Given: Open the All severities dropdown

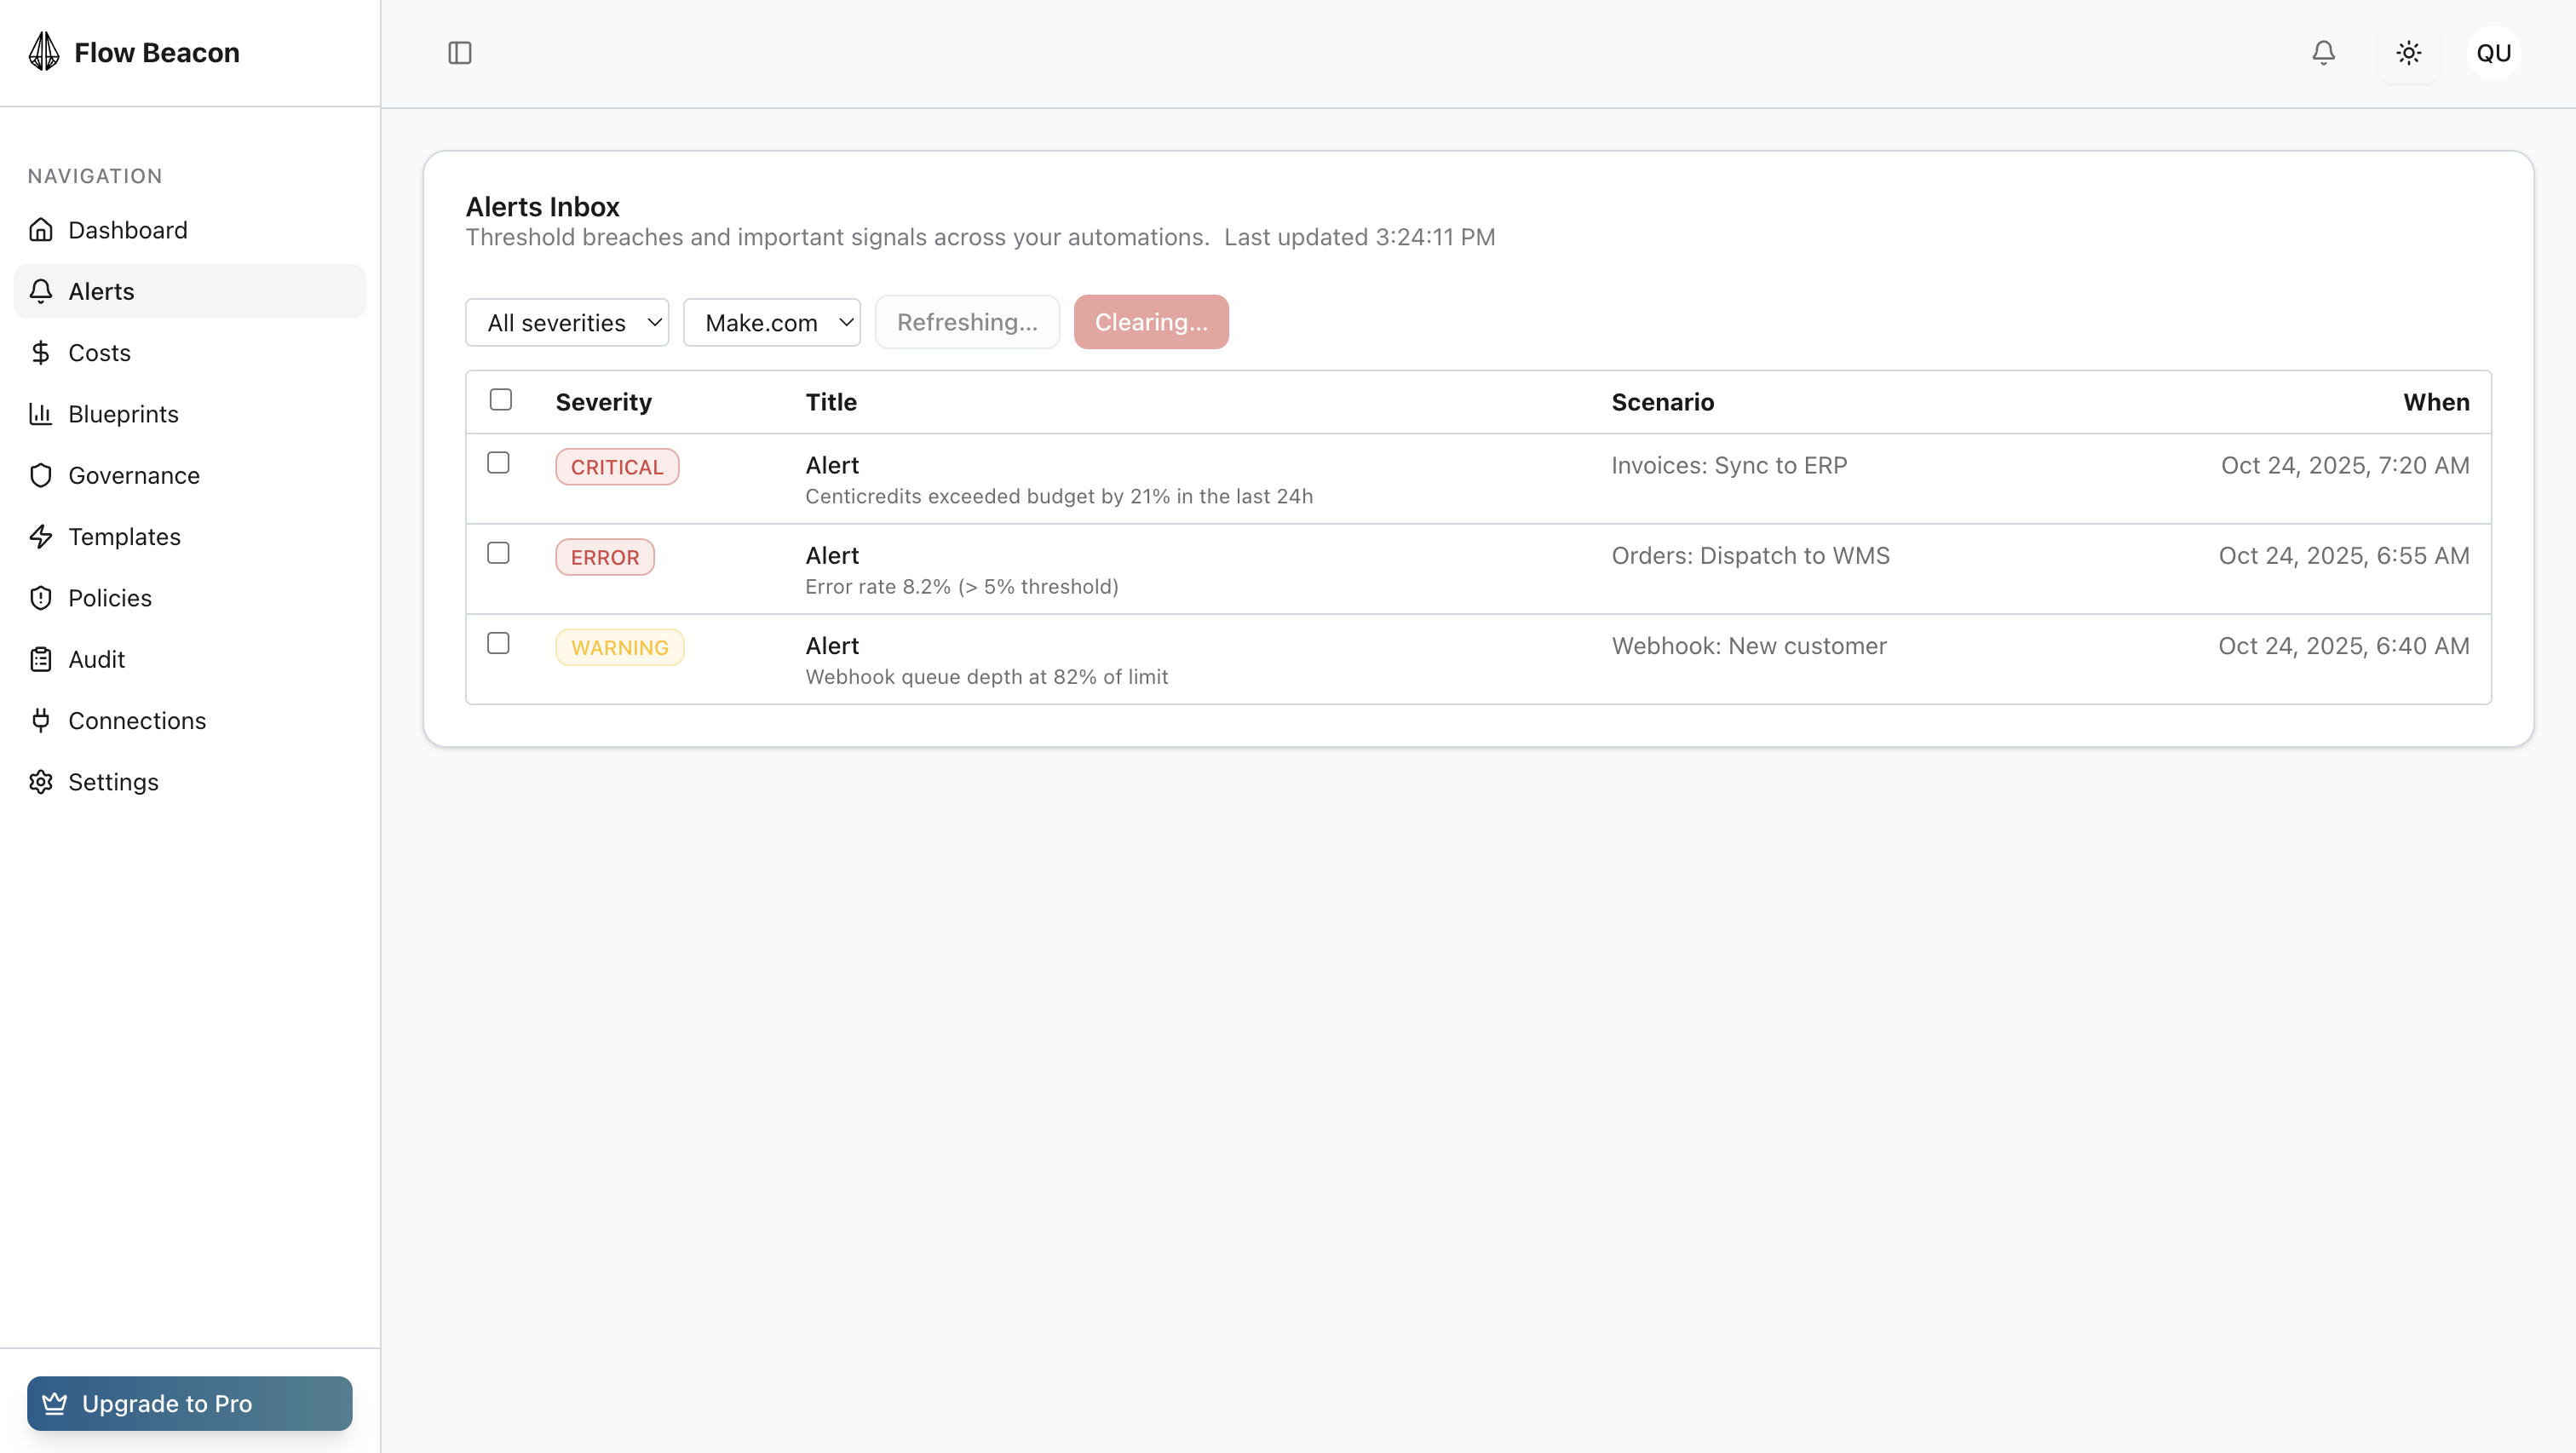Looking at the screenshot, I should [566, 322].
